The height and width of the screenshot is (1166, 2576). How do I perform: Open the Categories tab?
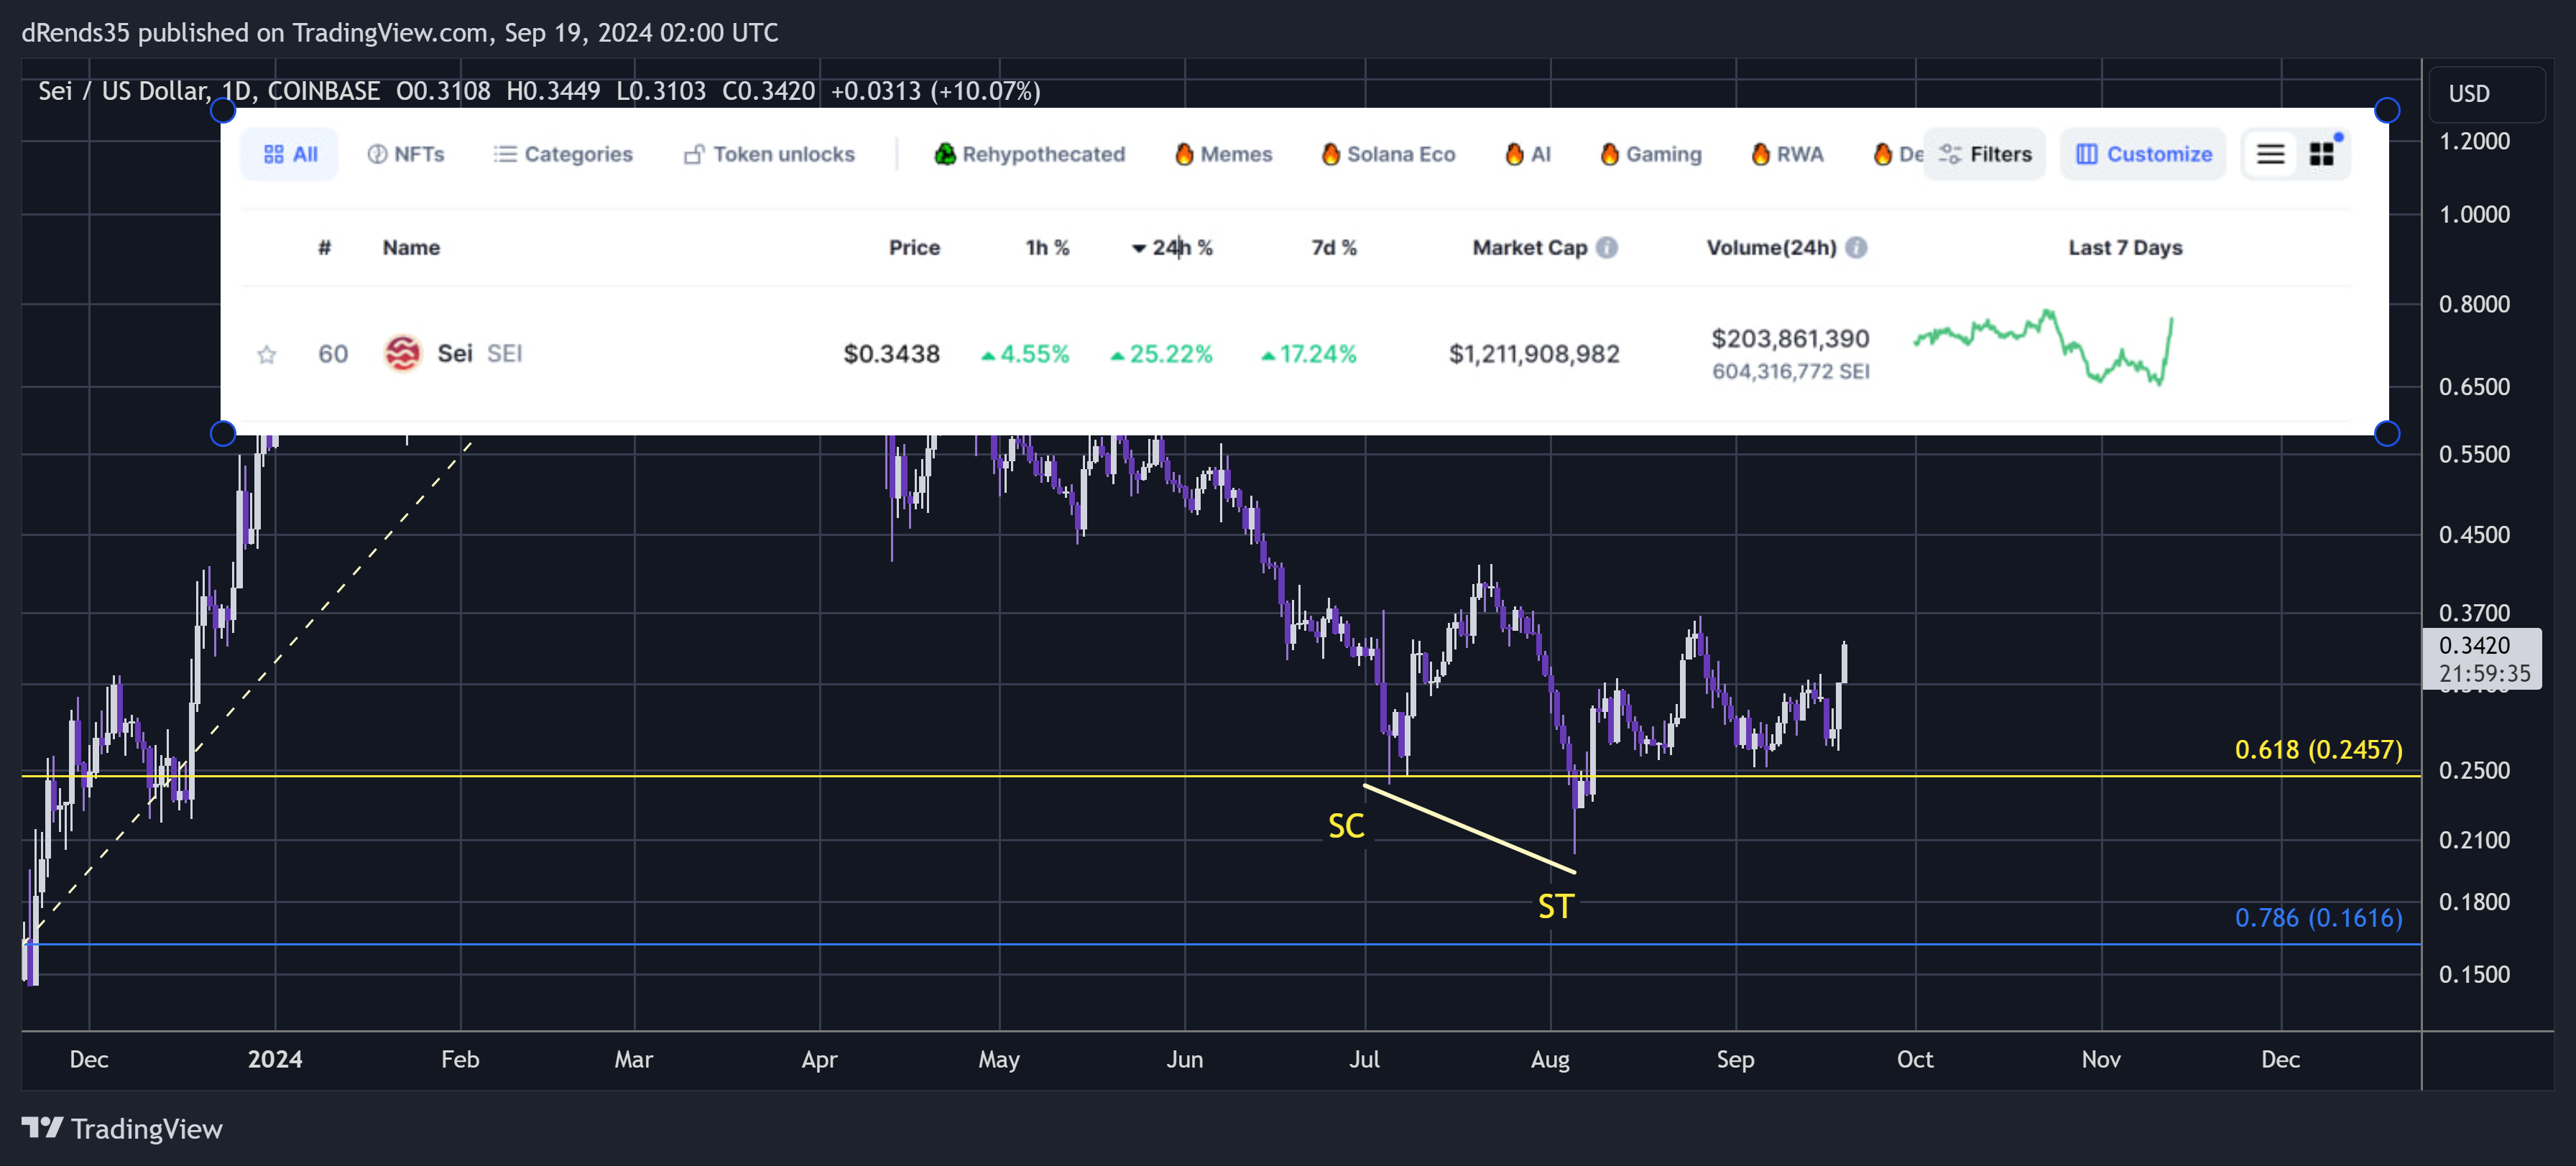[564, 154]
